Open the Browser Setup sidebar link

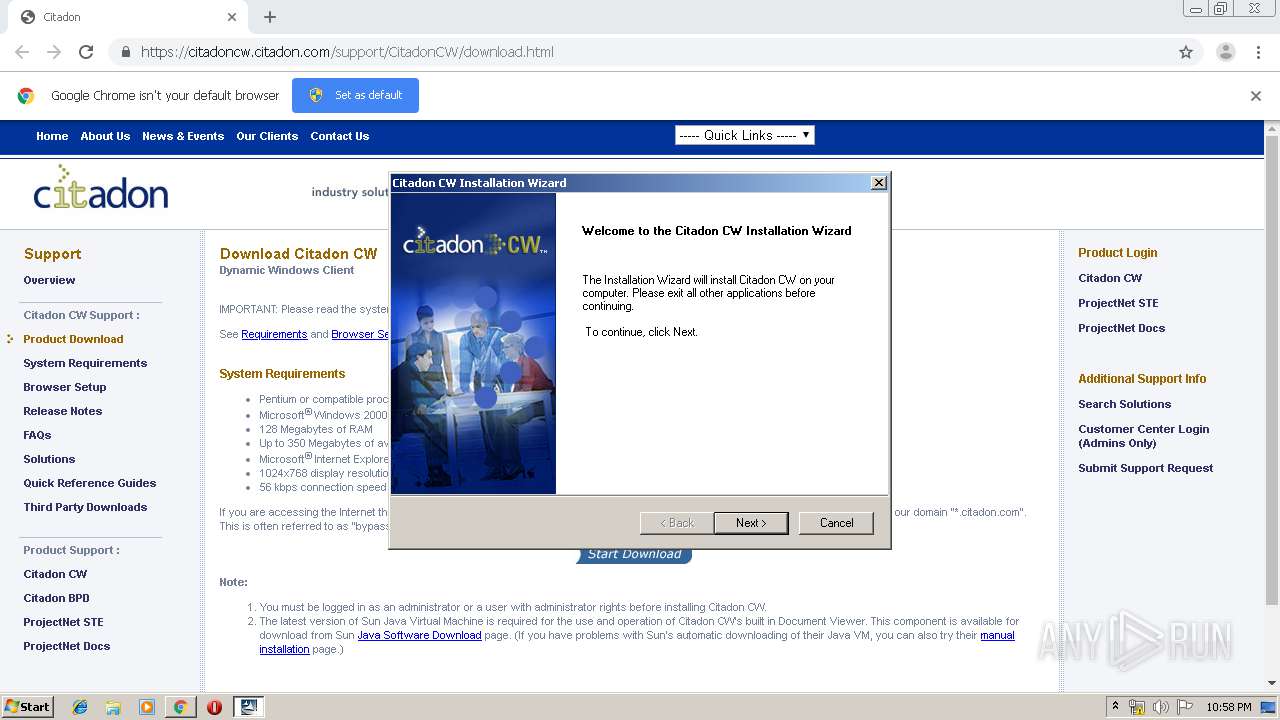[x=65, y=387]
